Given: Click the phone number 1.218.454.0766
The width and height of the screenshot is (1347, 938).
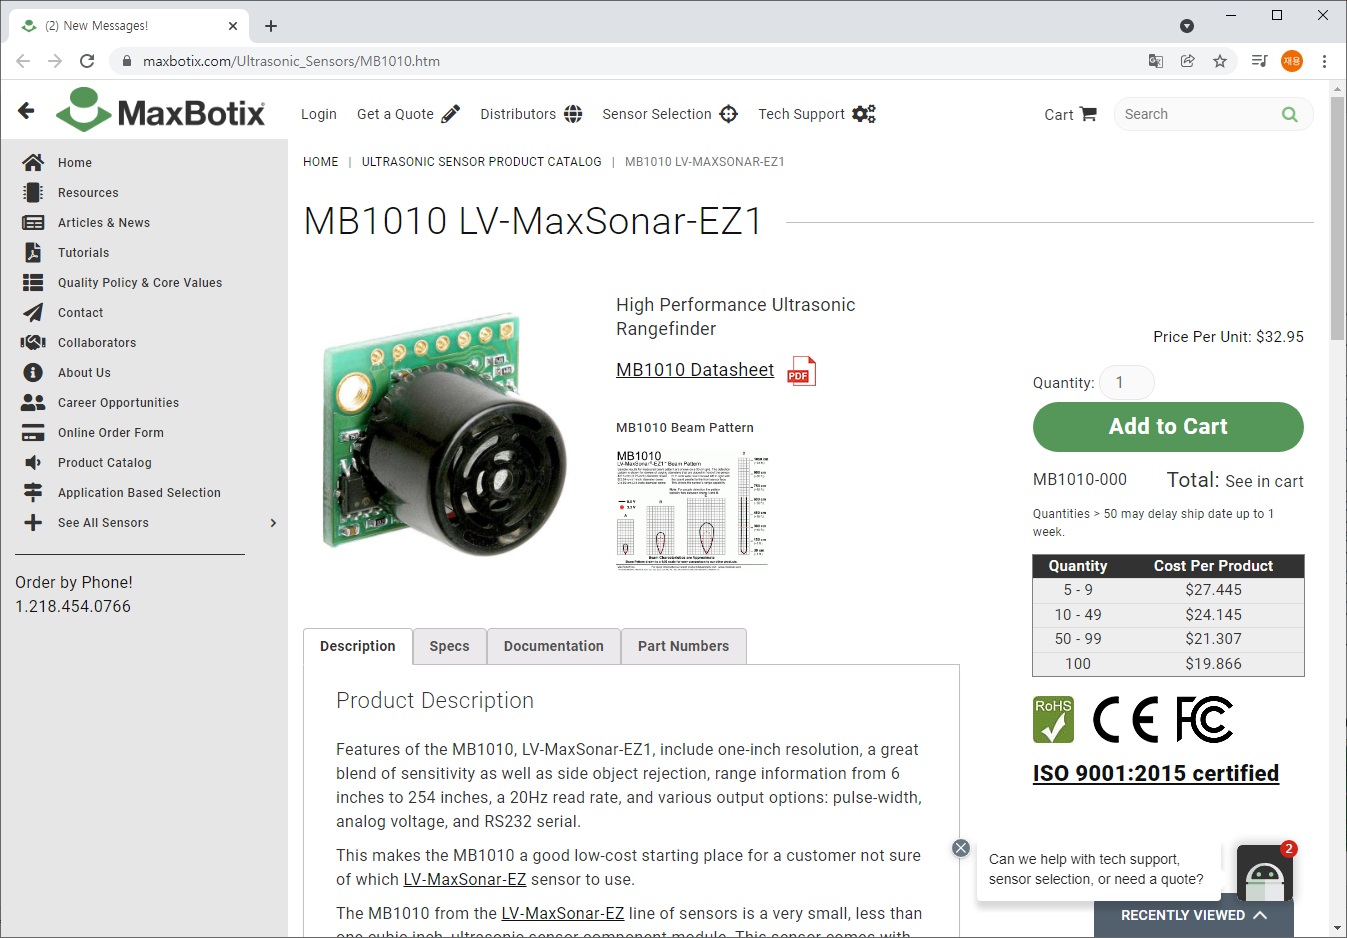Looking at the screenshot, I should (73, 606).
